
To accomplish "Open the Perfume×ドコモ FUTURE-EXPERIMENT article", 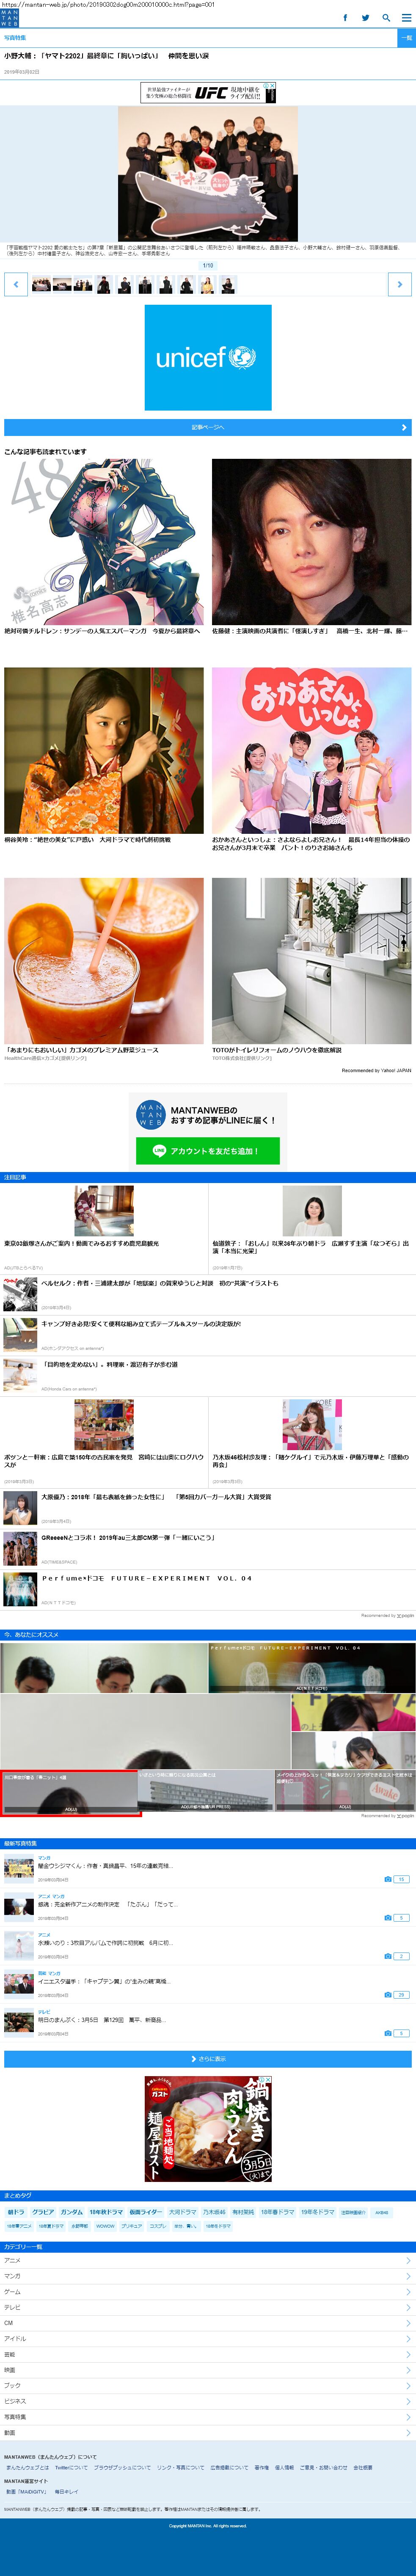I will tap(208, 1589).
